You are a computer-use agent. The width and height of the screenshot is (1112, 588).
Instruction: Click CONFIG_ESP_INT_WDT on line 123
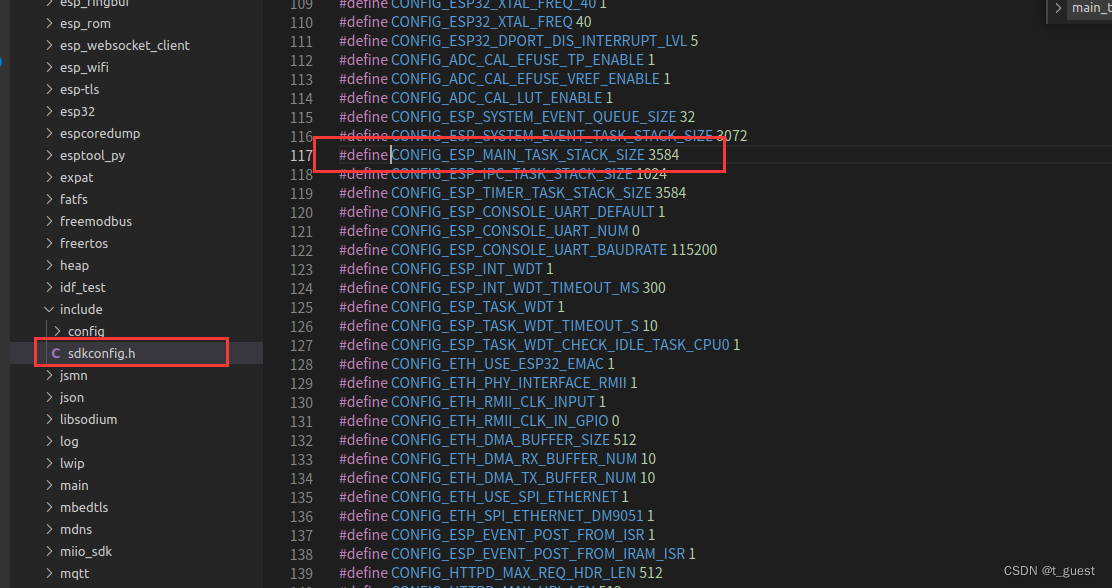[467, 269]
